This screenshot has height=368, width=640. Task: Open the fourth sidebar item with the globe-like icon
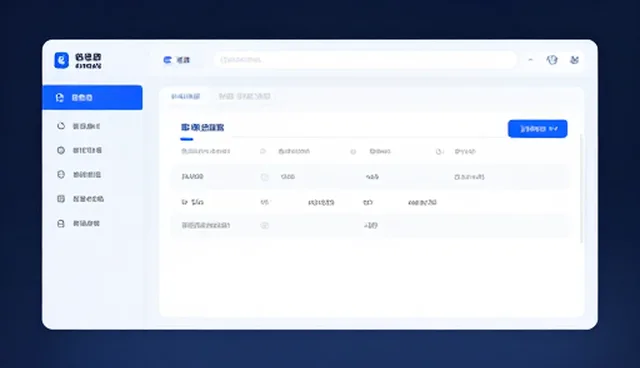pos(79,175)
